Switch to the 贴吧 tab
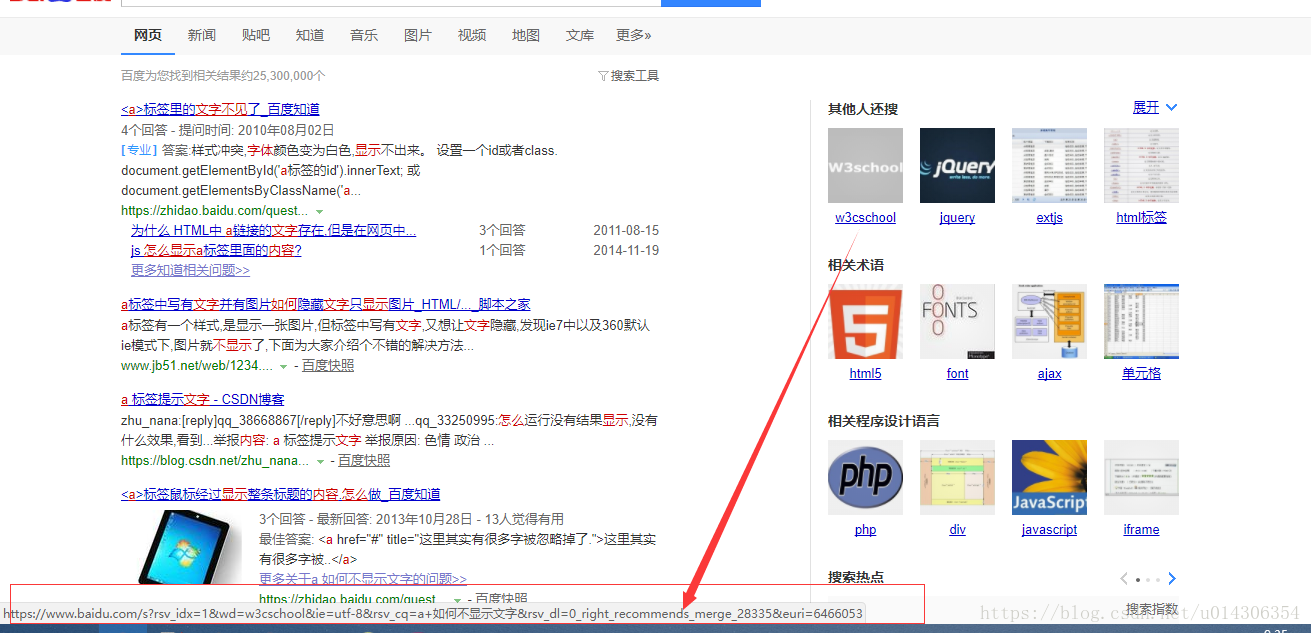This screenshot has height=633, width=1311. [x=255, y=35]
